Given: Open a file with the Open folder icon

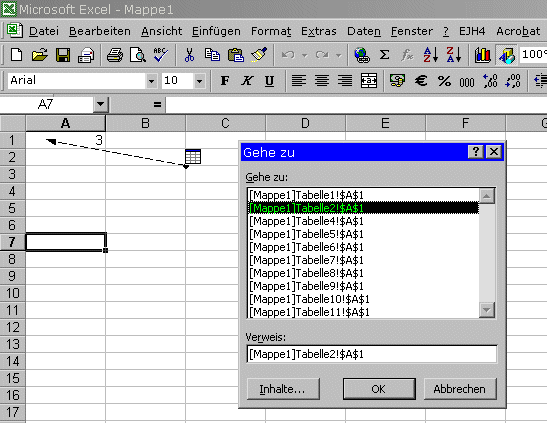Looking at the screenshot, I should coord(39,55).
